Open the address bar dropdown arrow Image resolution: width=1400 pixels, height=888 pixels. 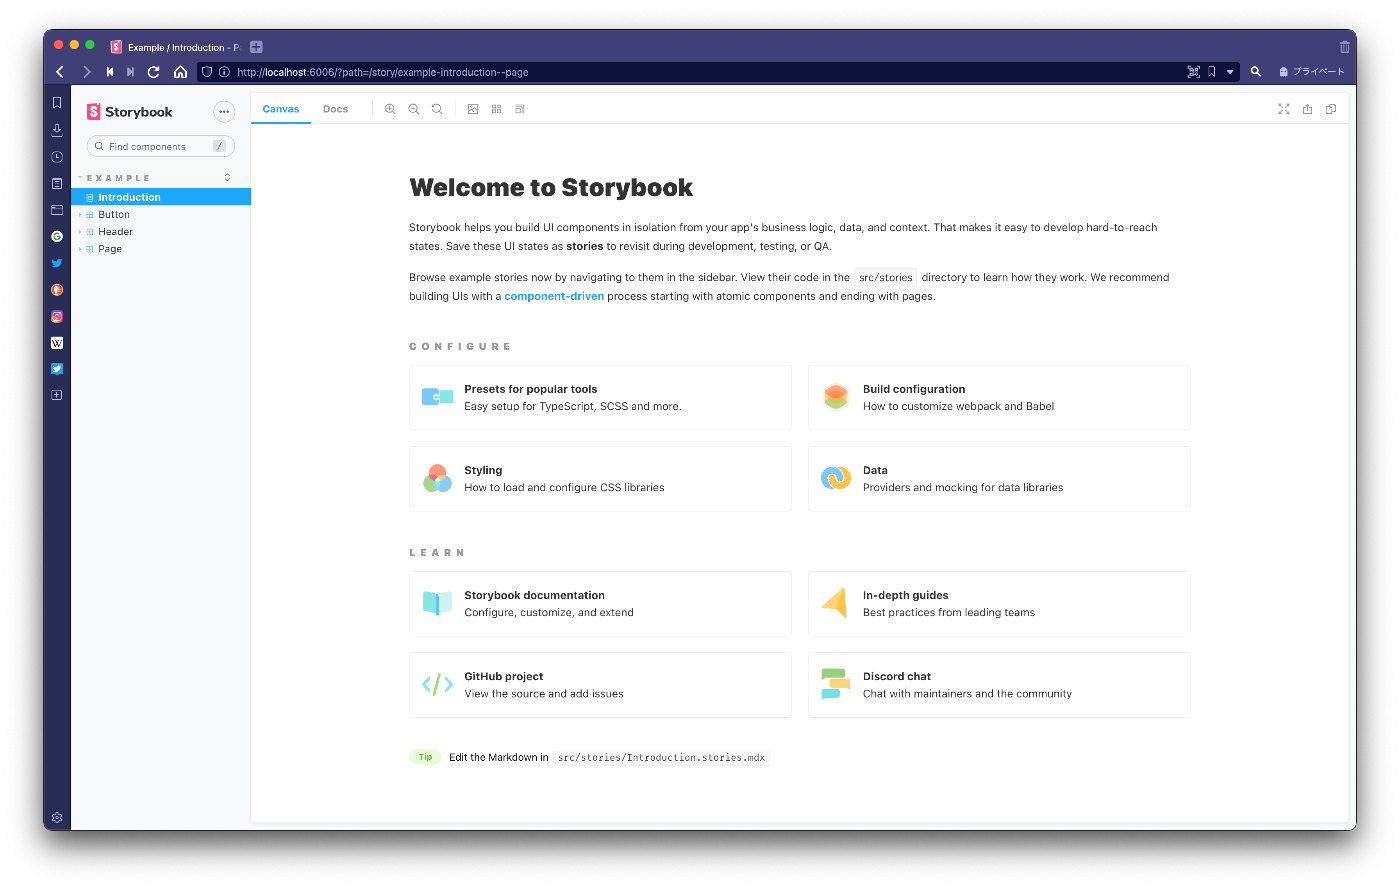point(1230,72)
